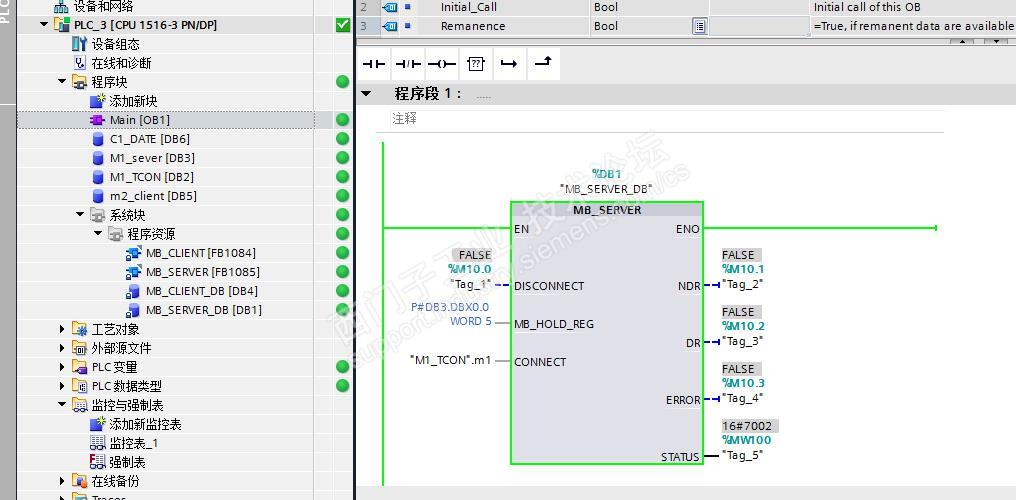Image resolution: width=1016 pixels, height=500 pixels.
Task: Open 在线和诊断
Action: (x=121, y=63)
